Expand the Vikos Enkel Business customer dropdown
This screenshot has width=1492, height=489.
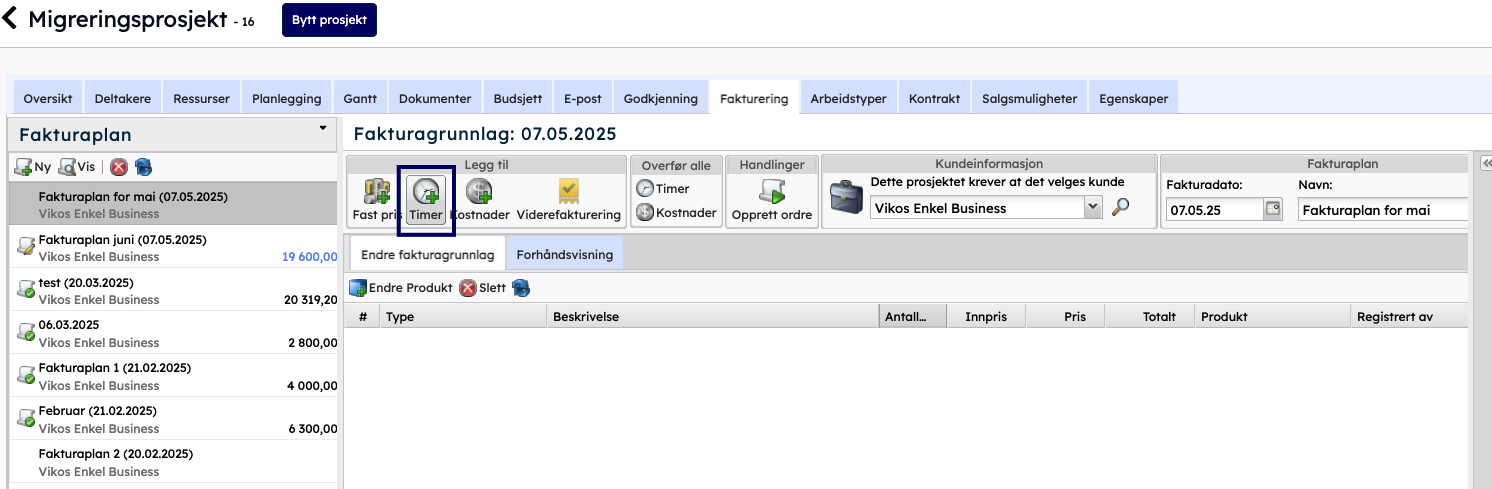pos(1093,208)
